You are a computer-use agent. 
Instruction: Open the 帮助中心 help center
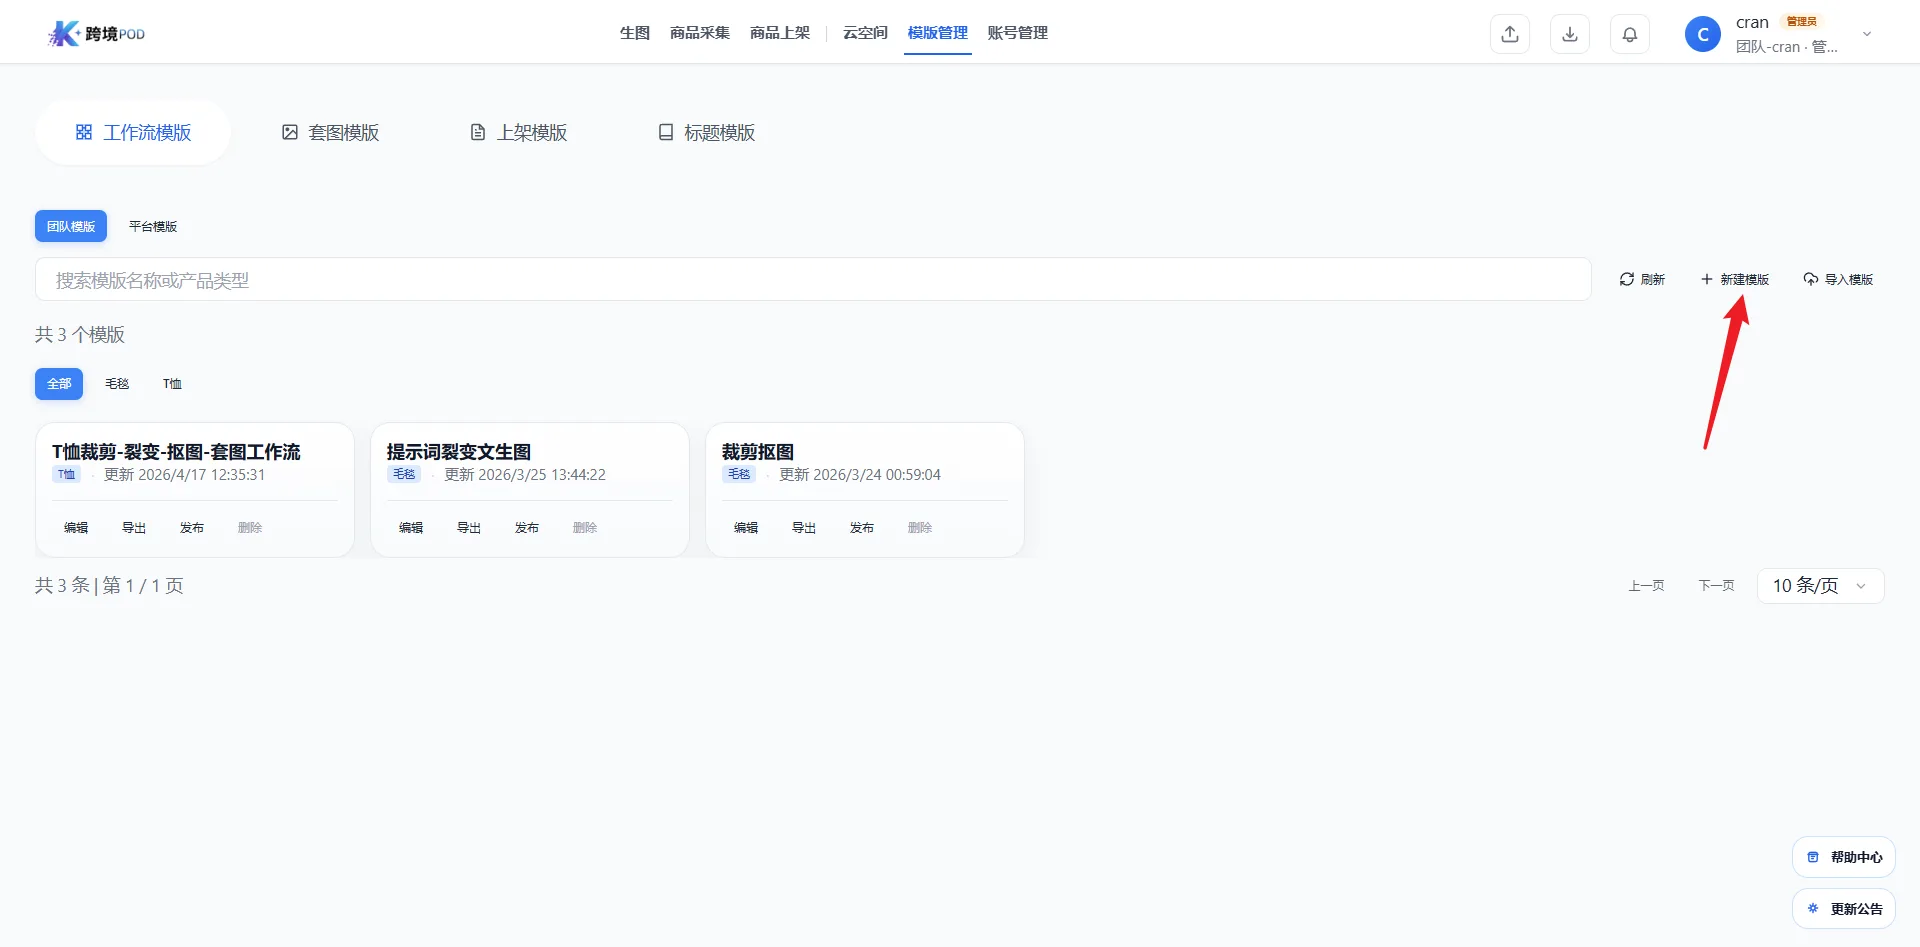[x=1844, y=857]
